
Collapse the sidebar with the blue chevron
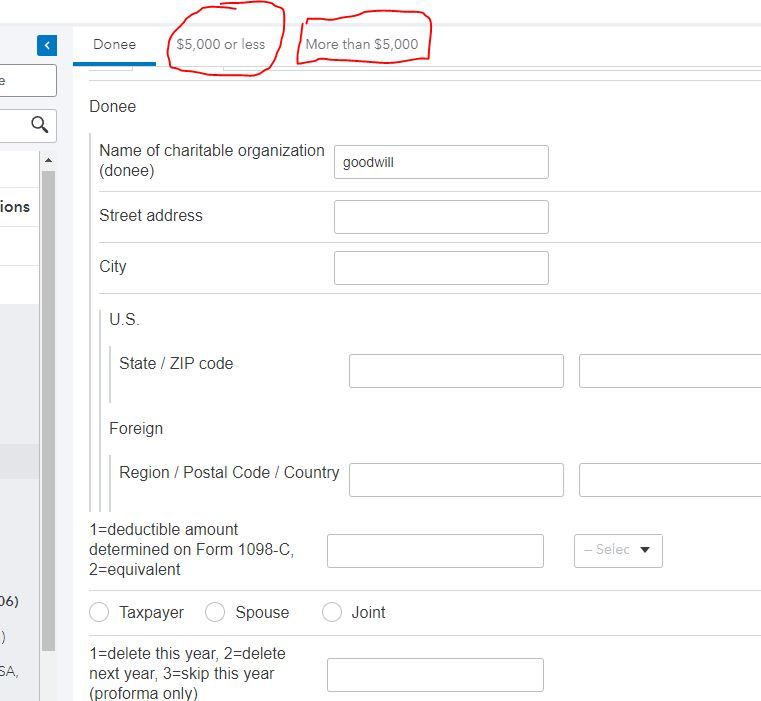point(47,45)
